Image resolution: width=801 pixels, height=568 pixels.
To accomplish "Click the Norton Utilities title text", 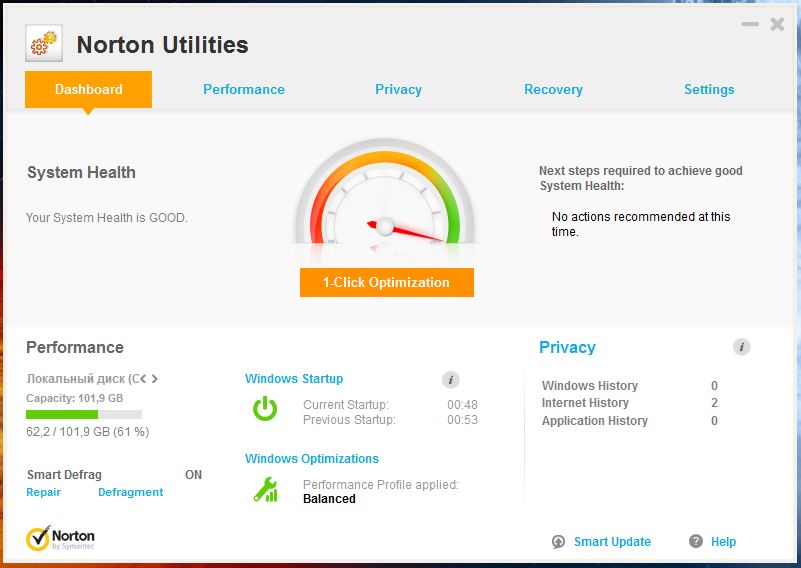I will (x=162, y=44).
